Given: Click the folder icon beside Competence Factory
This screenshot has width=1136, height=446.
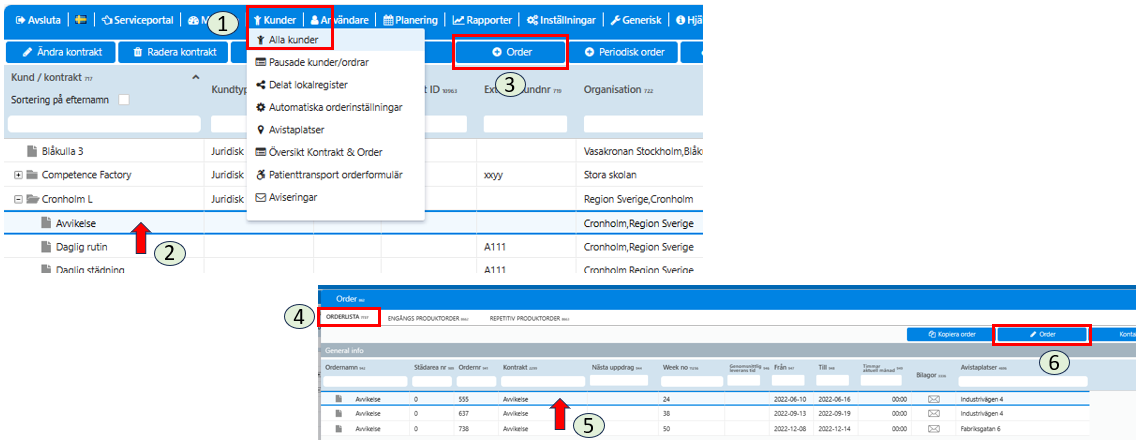Looking at the screenshot, I should click(x=32, y=175).
